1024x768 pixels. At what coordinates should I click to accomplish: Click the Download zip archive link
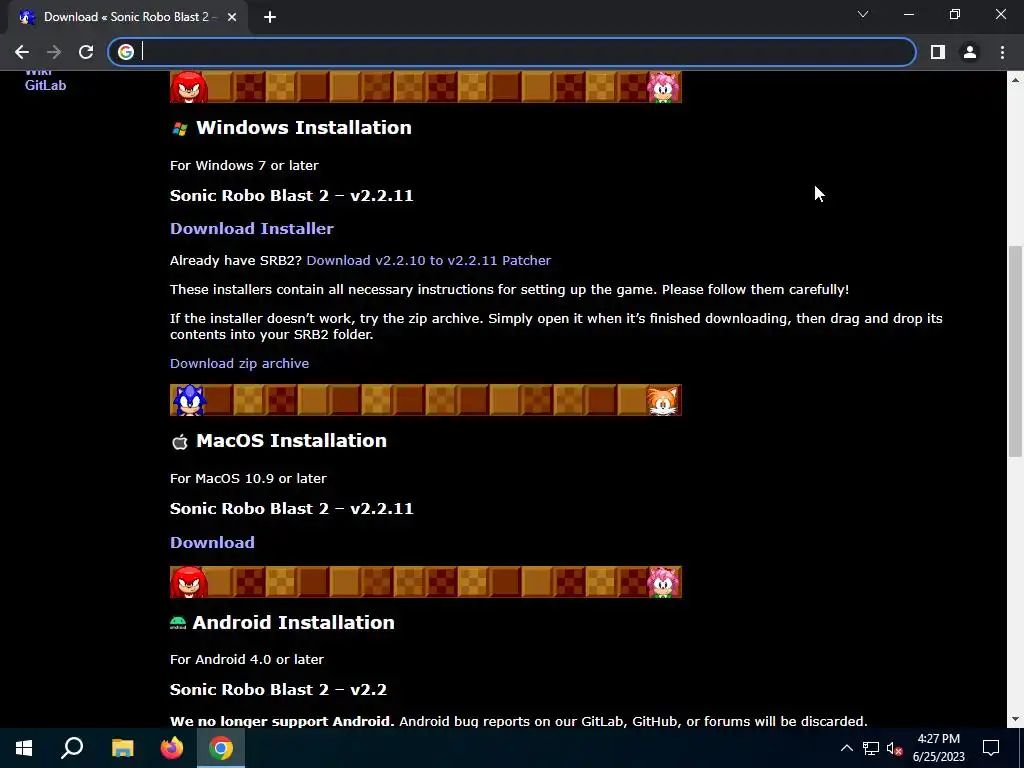coord(239,363)
